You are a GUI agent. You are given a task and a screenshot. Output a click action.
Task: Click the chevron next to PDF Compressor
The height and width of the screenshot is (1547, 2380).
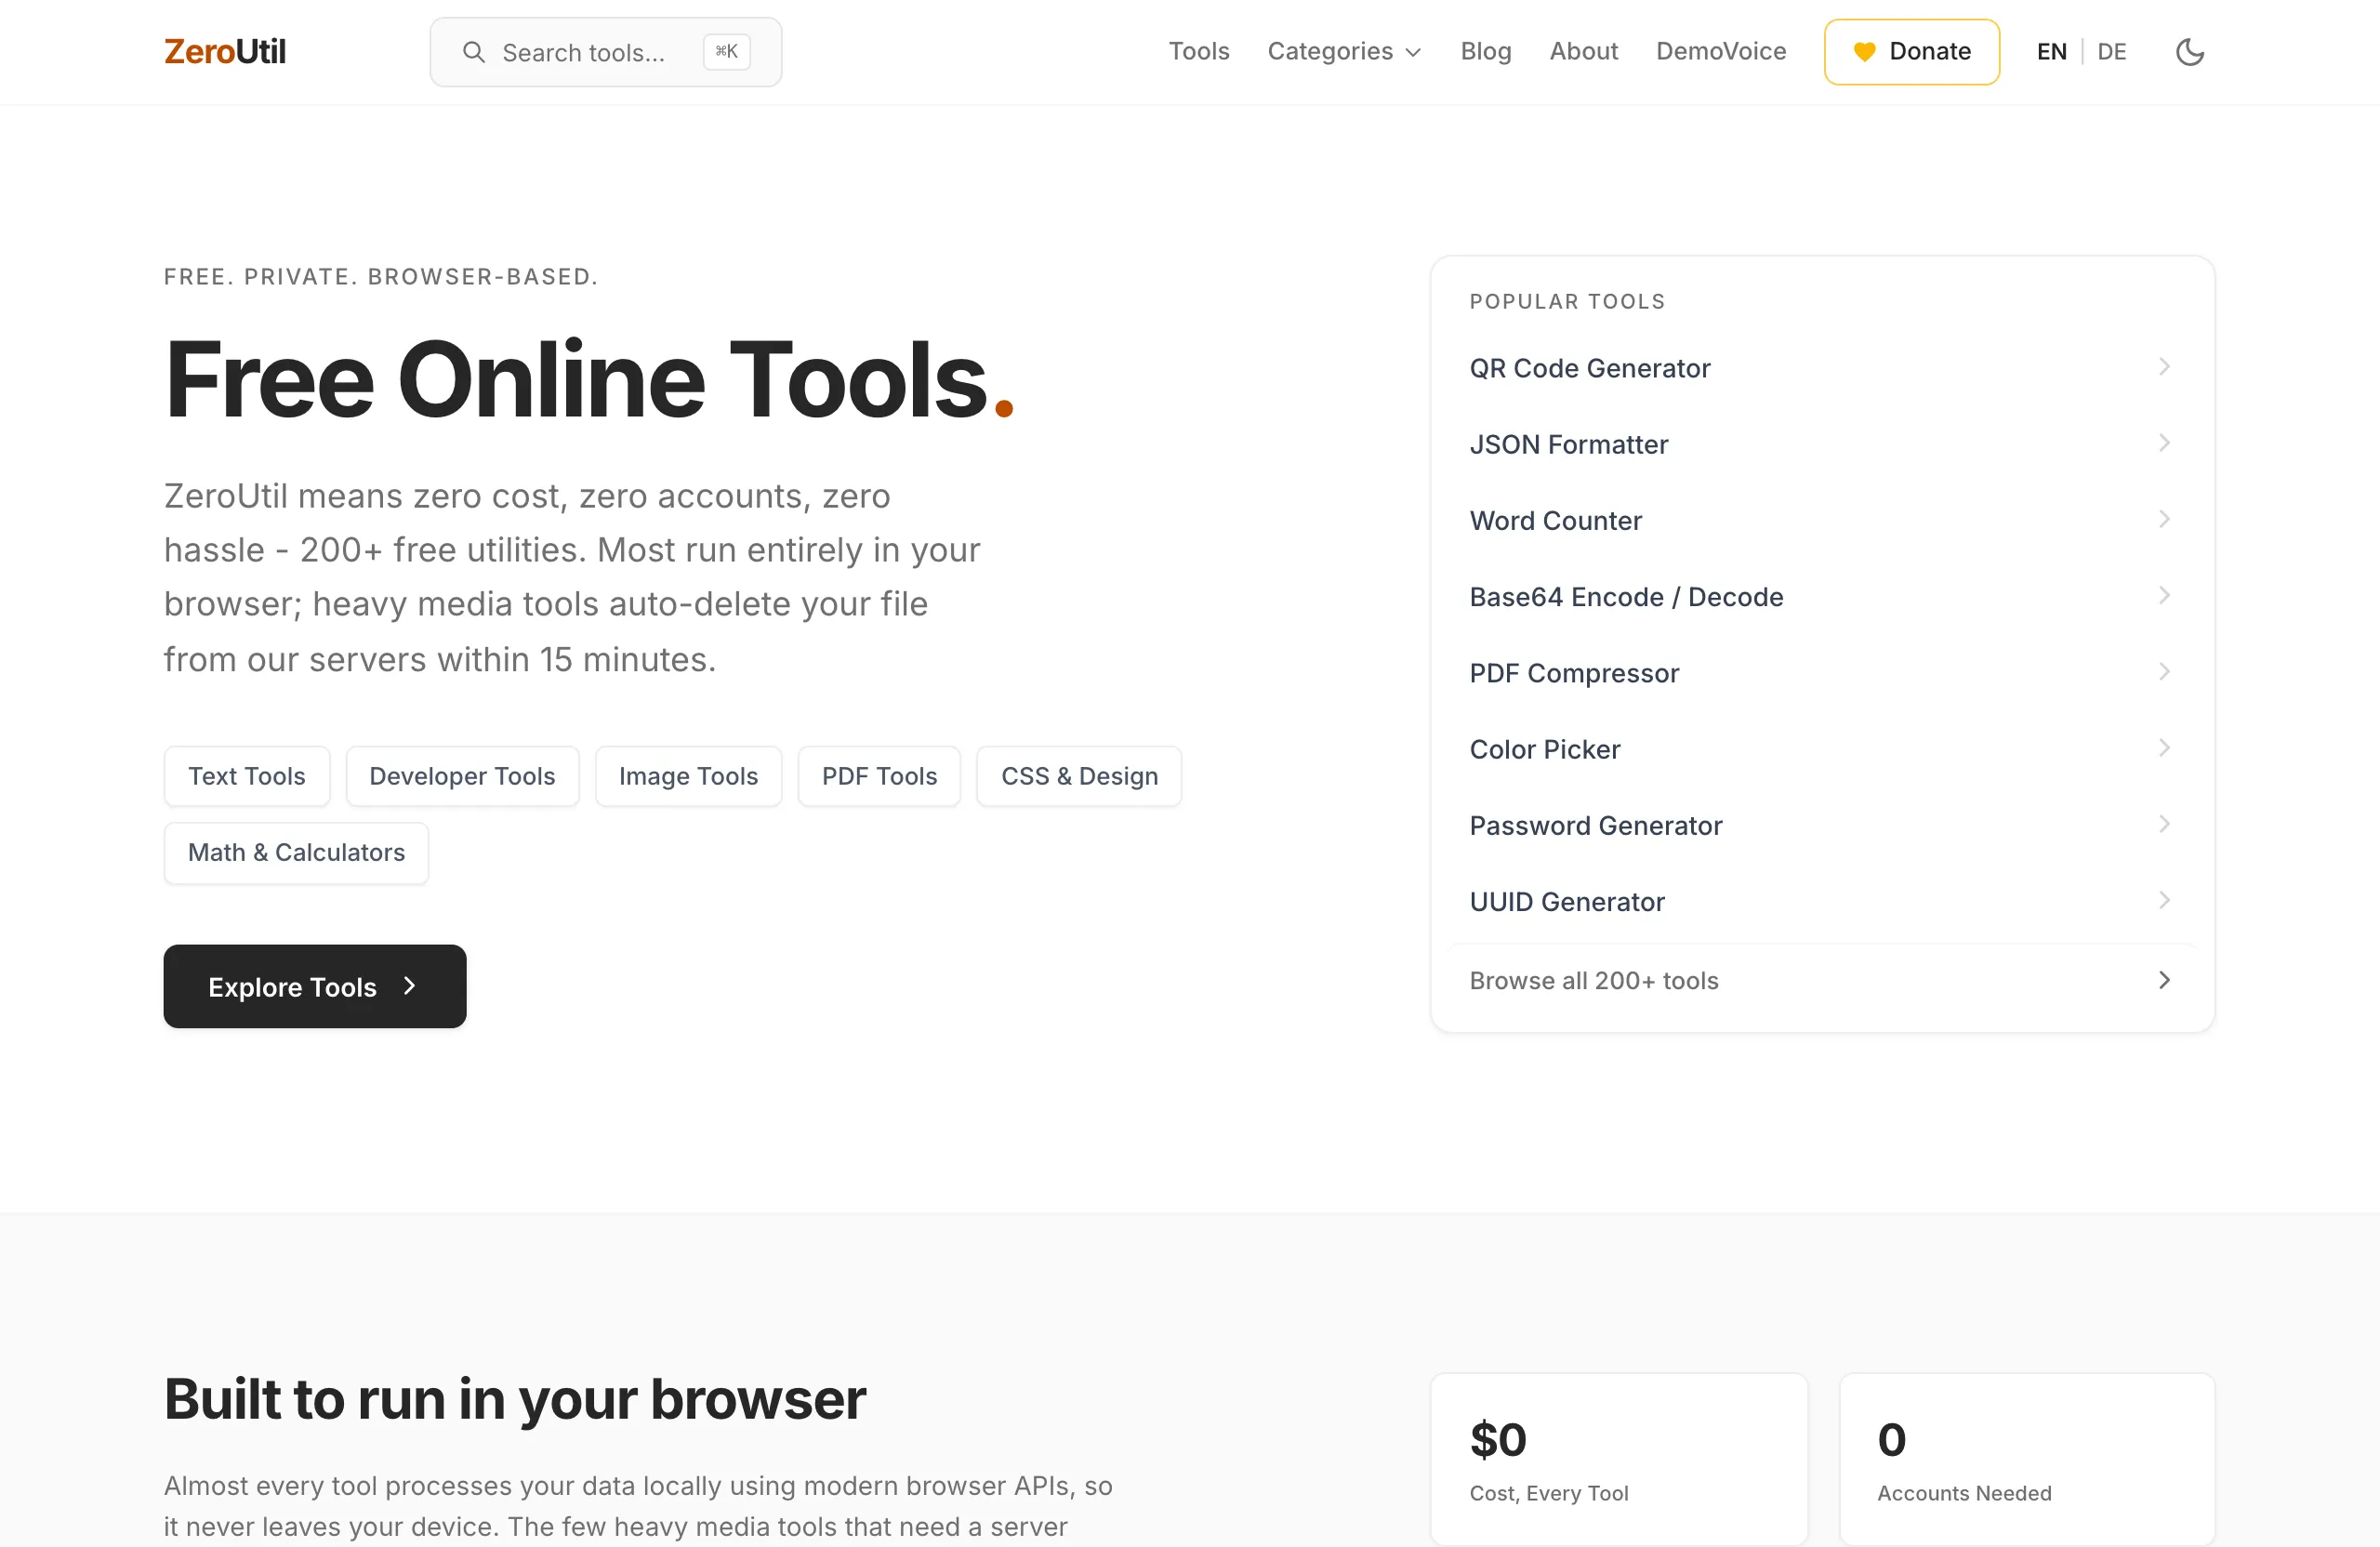2164,672
